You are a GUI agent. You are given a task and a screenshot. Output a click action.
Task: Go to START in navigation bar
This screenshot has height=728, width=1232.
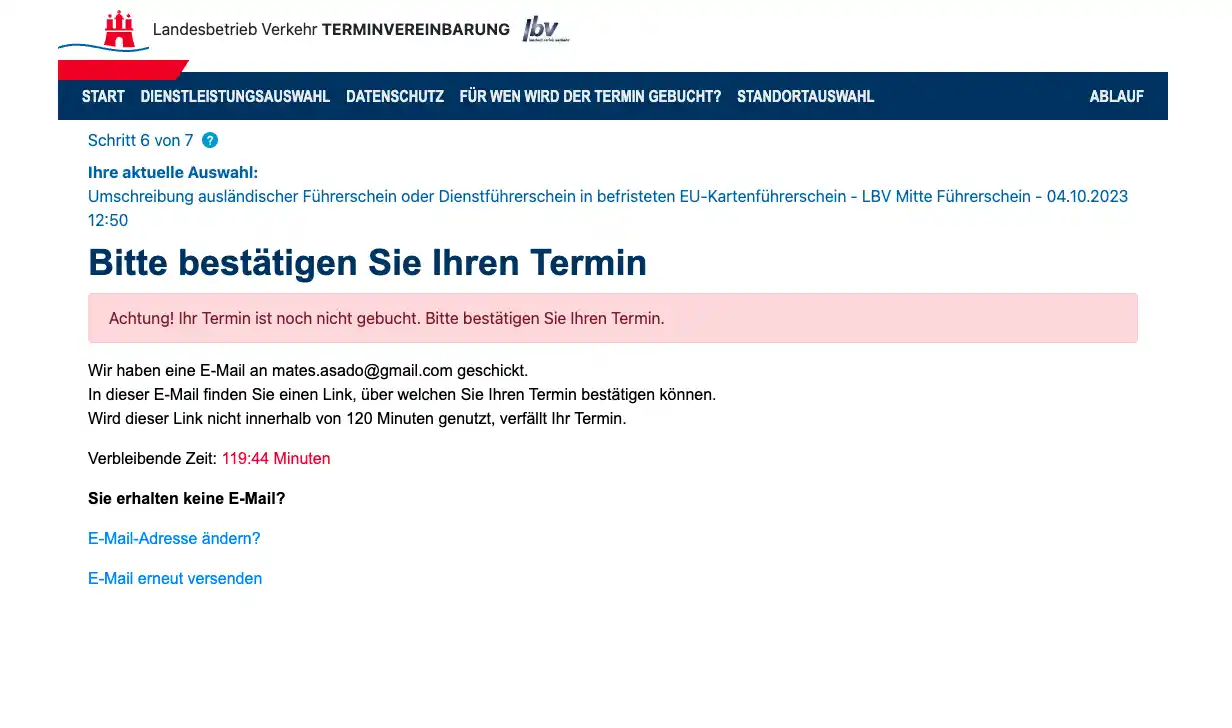tap(103, 97)
